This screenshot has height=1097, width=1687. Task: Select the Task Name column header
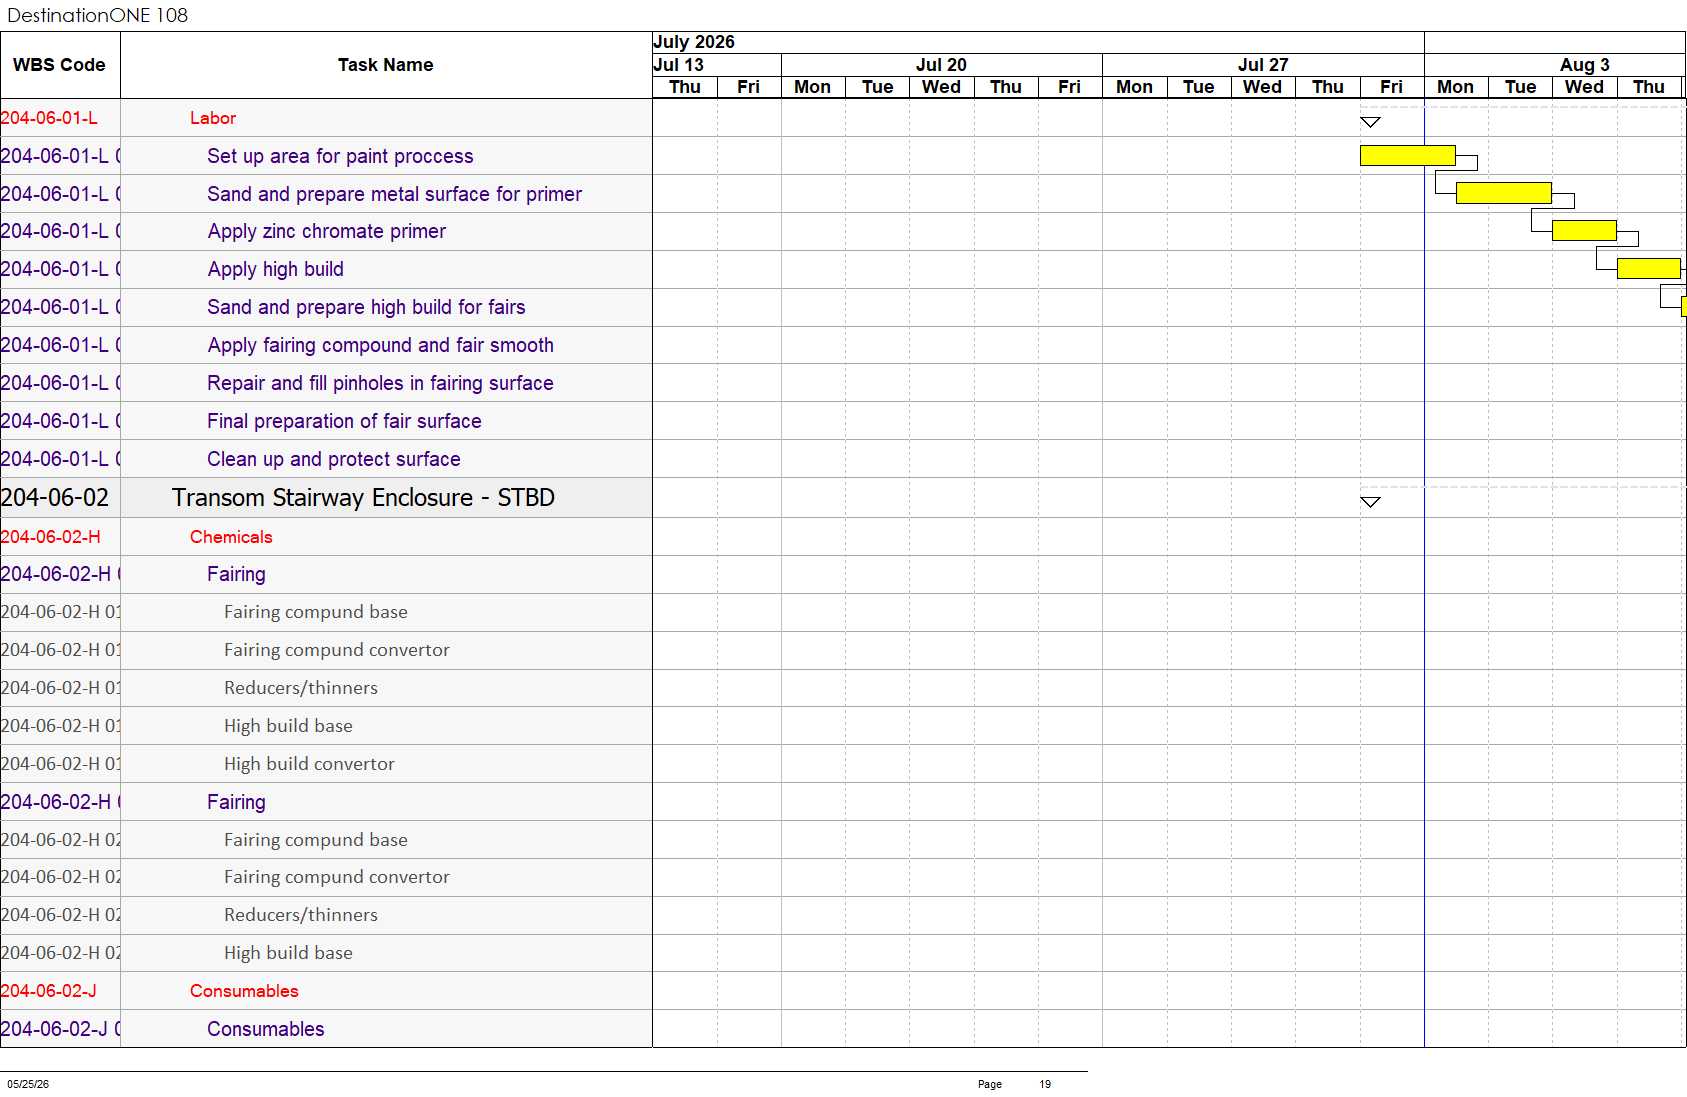(x=386, y=65)
